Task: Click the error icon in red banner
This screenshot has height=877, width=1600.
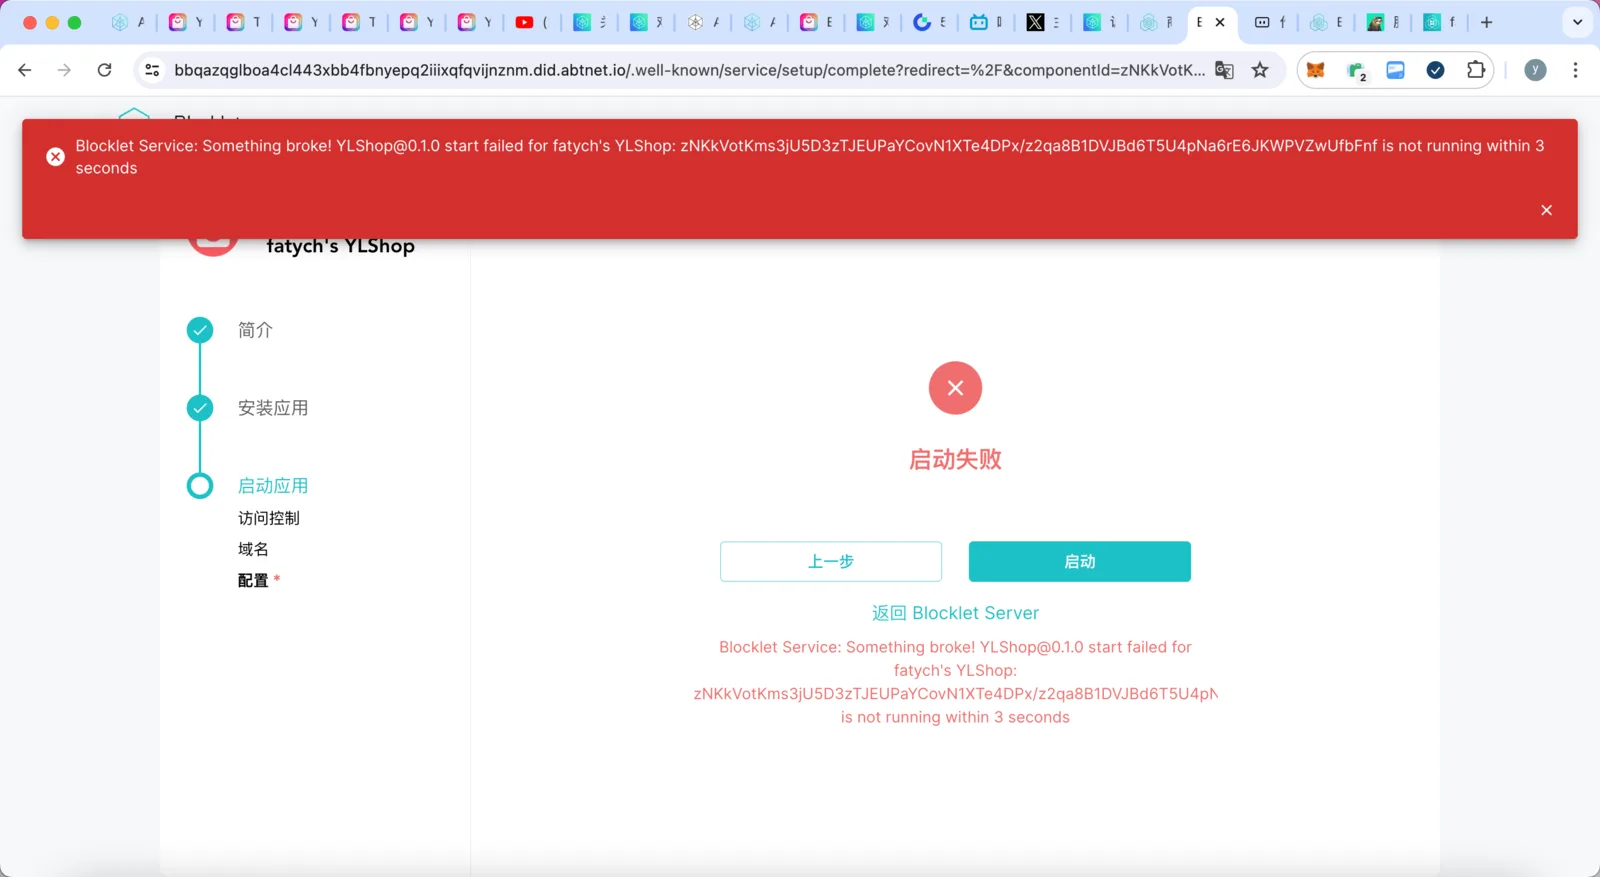Action: pyautogui.click(x=56, y=157)
